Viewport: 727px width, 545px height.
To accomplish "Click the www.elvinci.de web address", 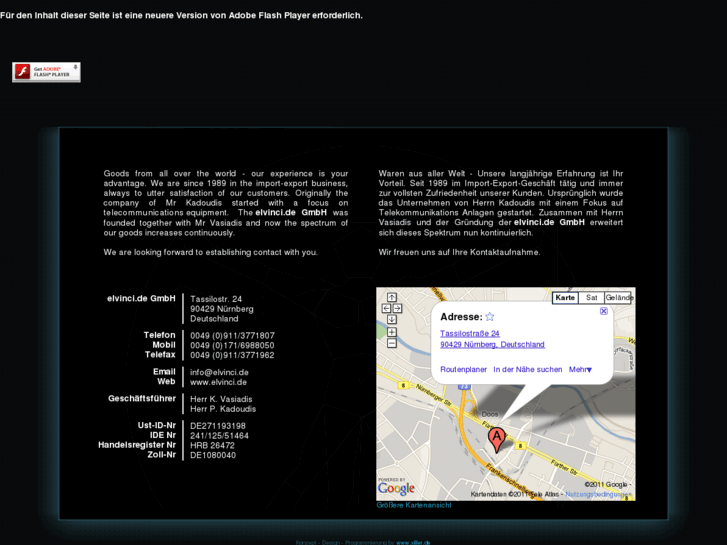I will click(x=218, y=382).
